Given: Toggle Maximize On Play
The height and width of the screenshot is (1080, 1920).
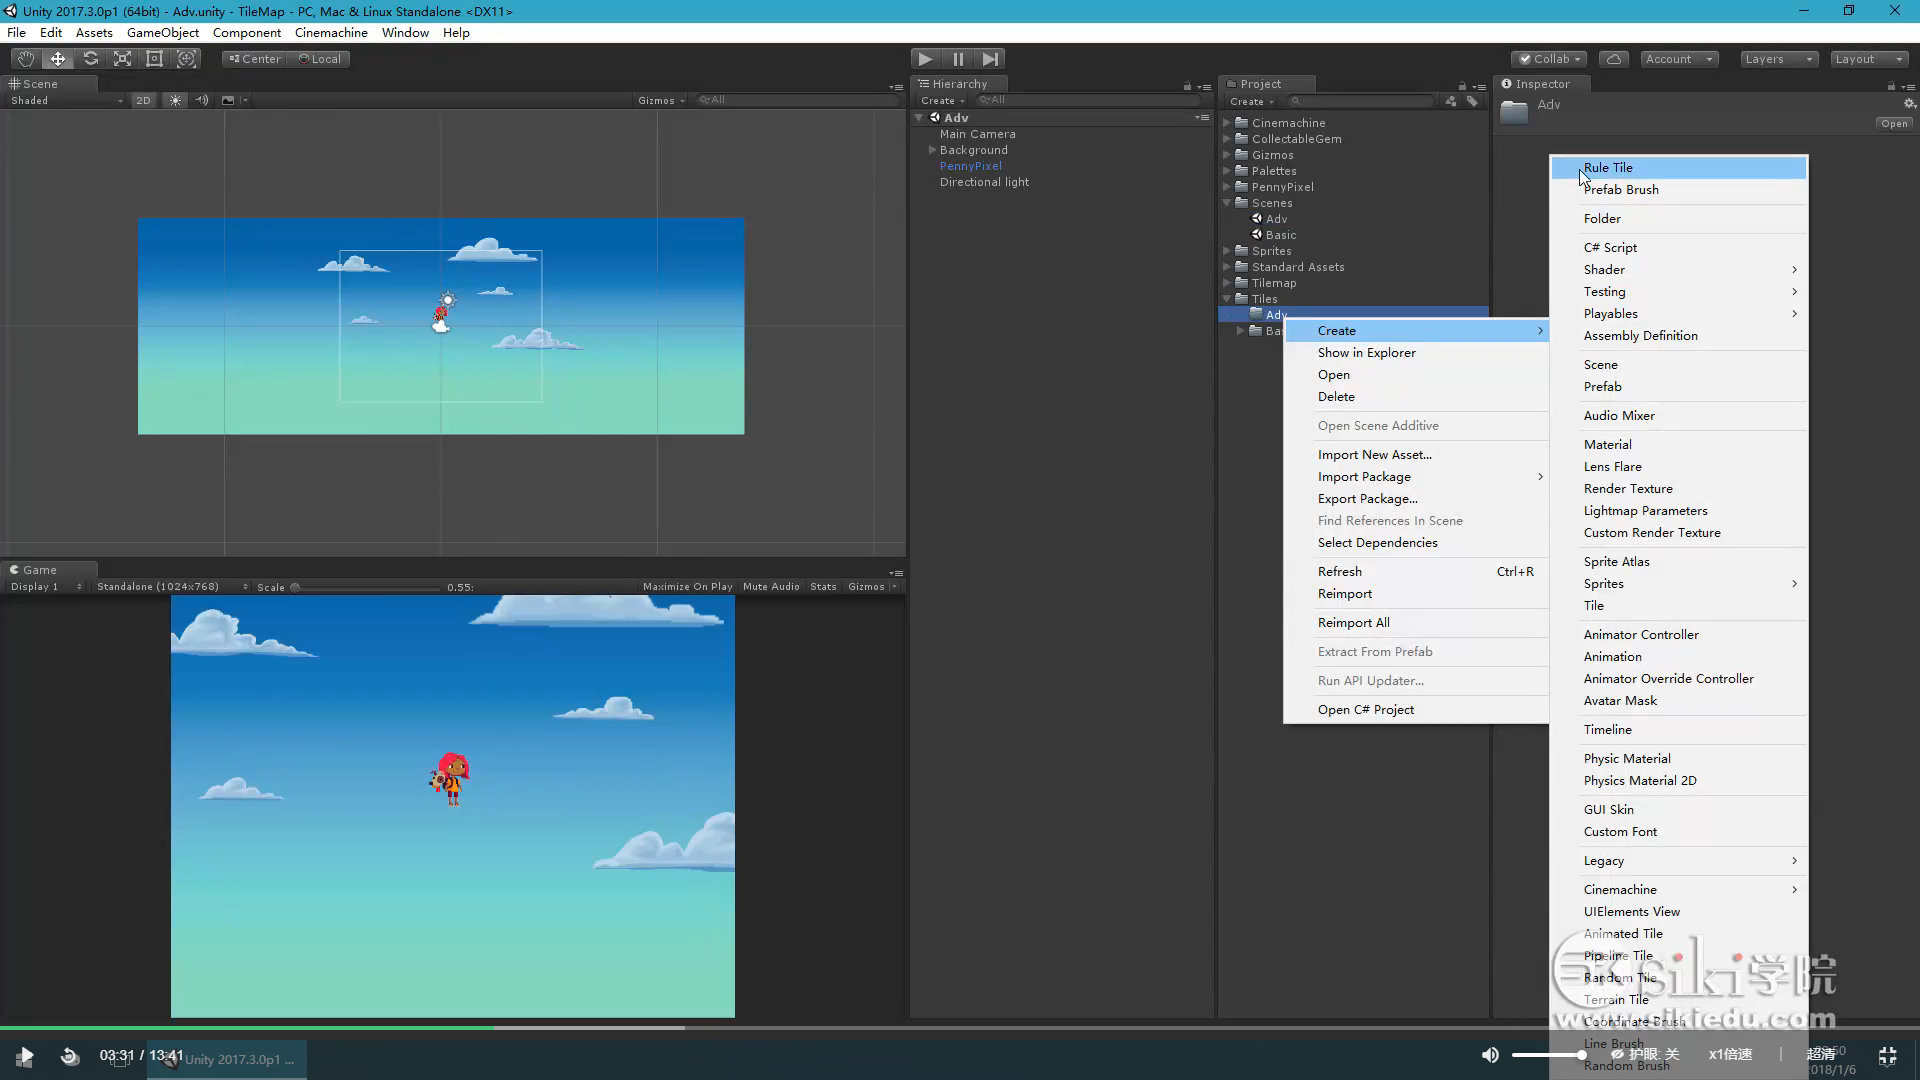Looking at the screenshot, I should pos(687,587).
